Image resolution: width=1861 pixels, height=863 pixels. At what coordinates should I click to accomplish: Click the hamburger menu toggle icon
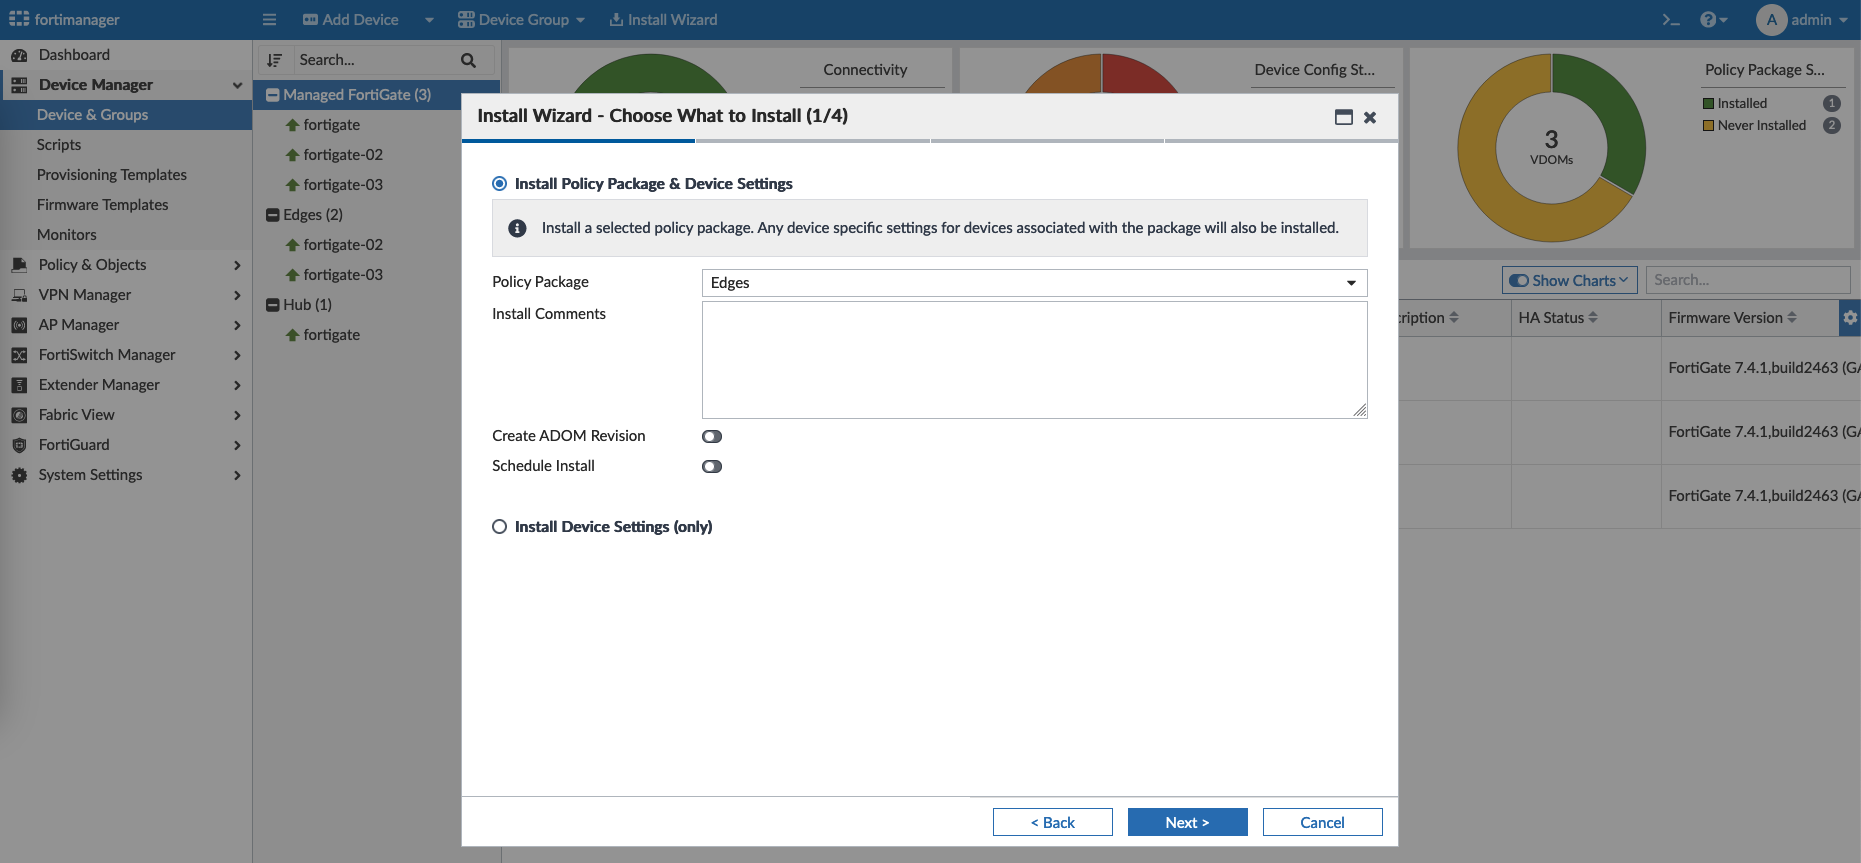269,20
